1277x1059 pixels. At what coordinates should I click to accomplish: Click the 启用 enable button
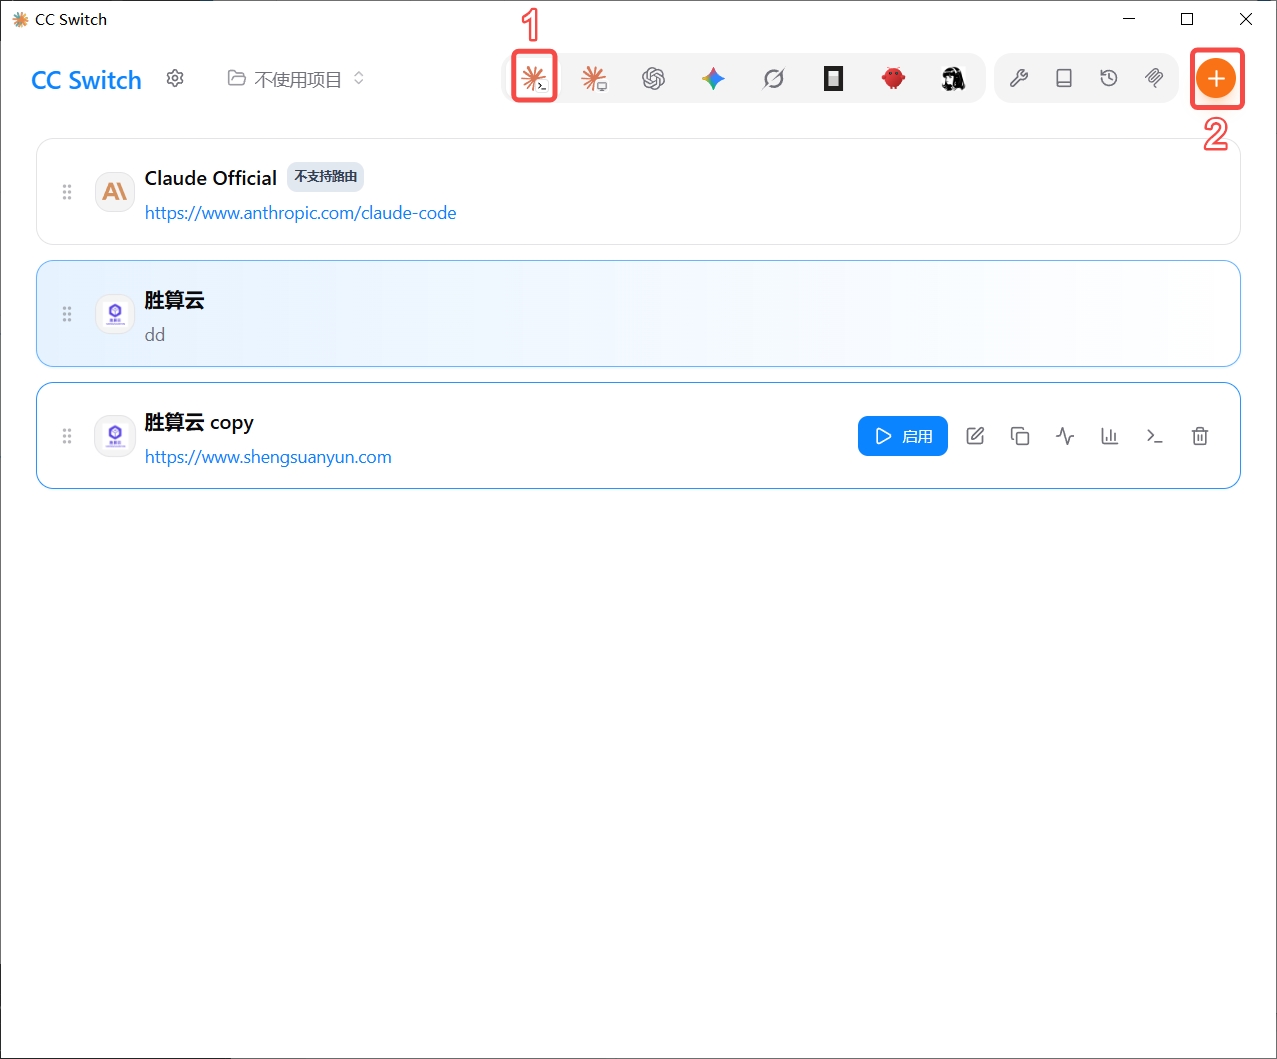[903, 436]
